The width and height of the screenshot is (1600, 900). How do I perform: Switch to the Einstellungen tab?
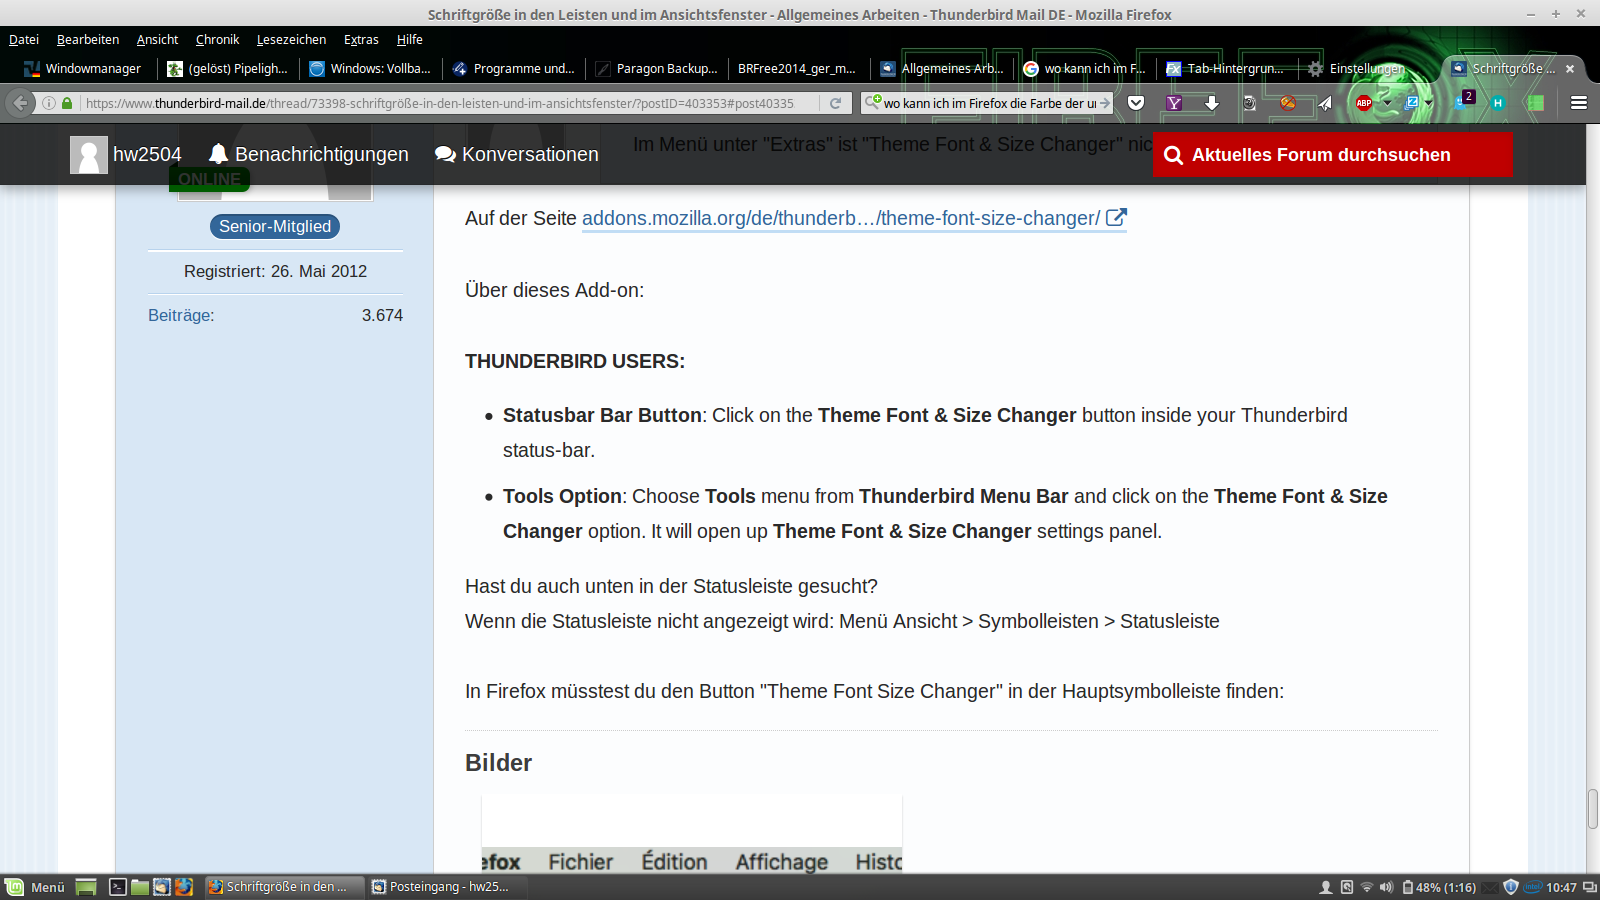point(1369,69)
